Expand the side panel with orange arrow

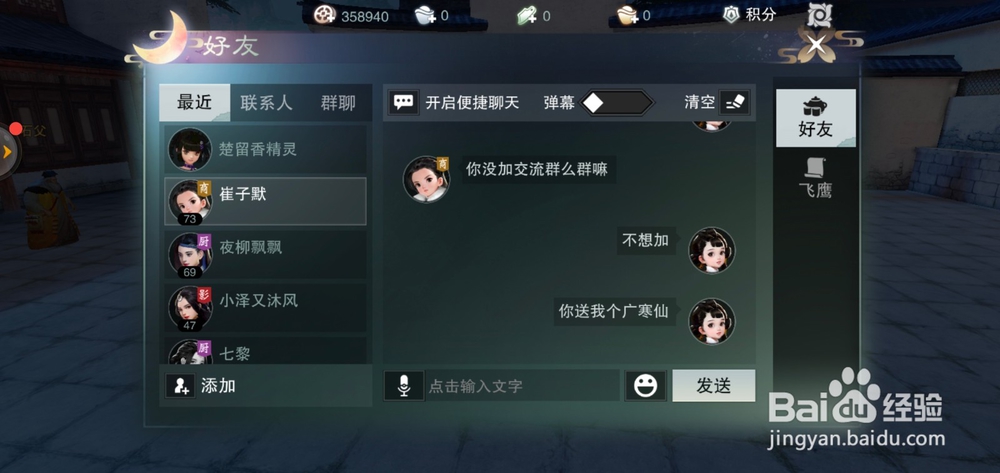8,152
